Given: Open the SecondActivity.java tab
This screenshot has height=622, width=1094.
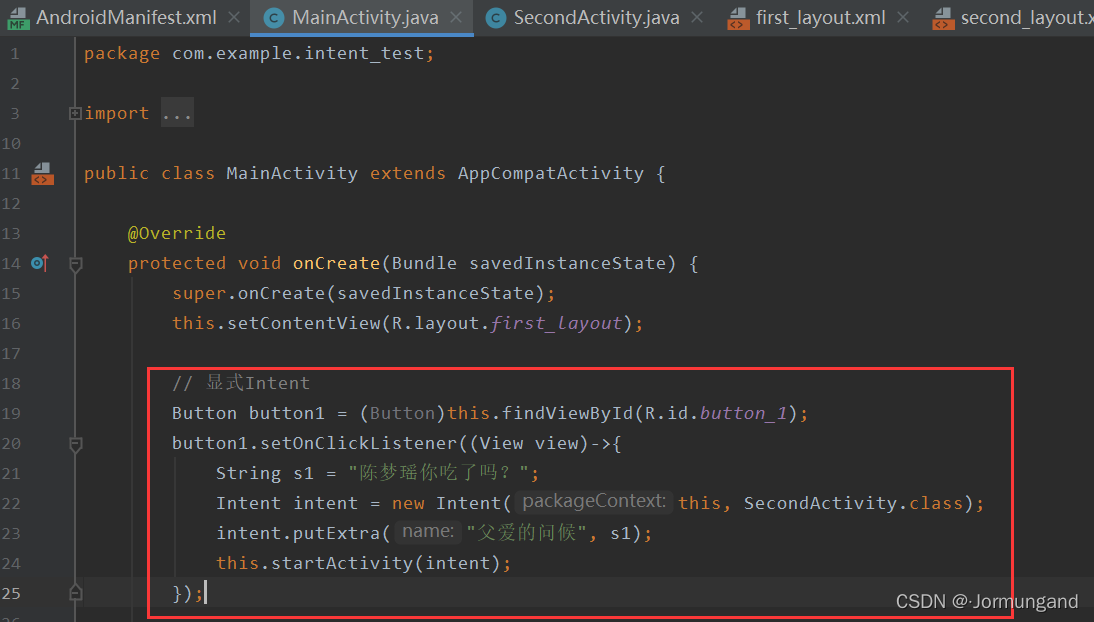Looking at the screenshot, I should pos(597,17).
